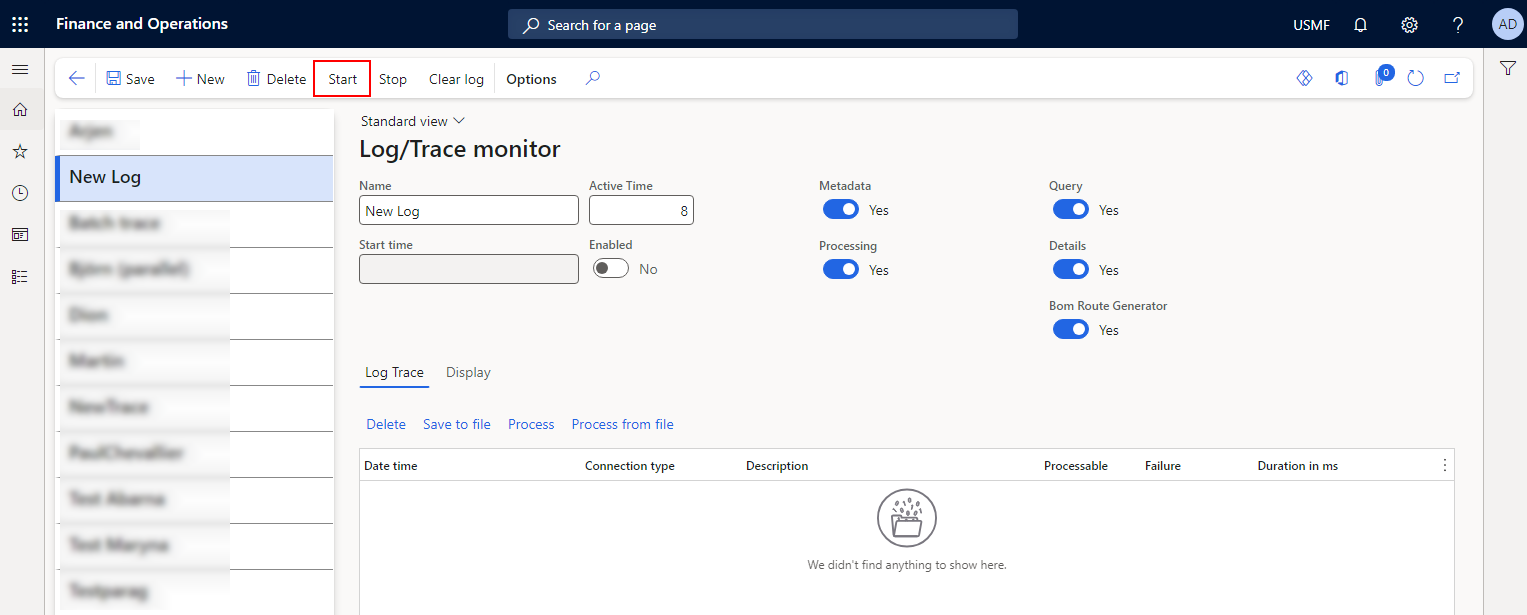The width and height of the screenshot is (1527, 615).
Task: Open the settings gear
Action: [x=1410, y=24]
